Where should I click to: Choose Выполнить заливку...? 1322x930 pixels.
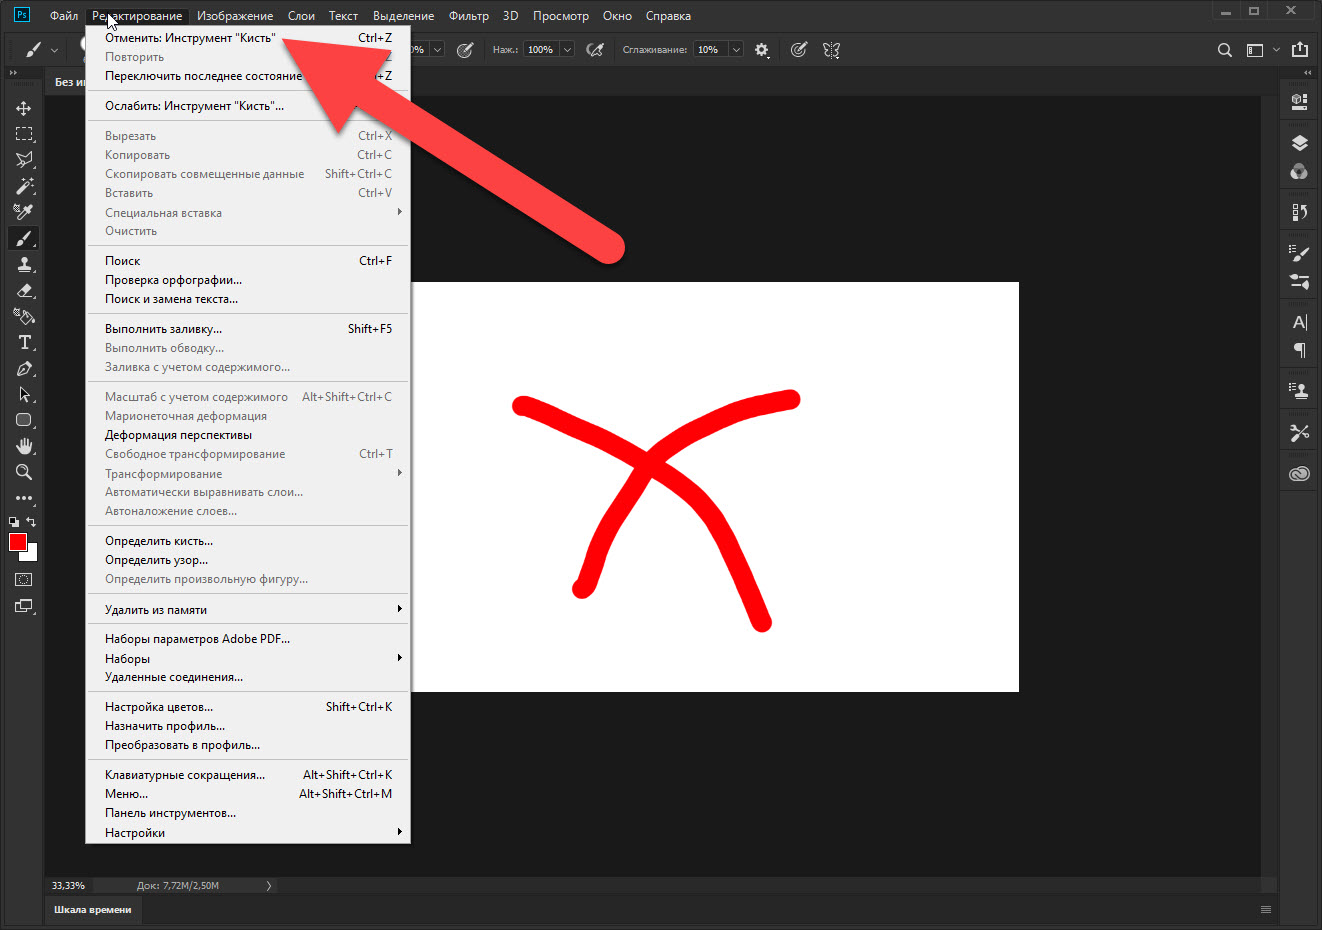click(248, 329)
